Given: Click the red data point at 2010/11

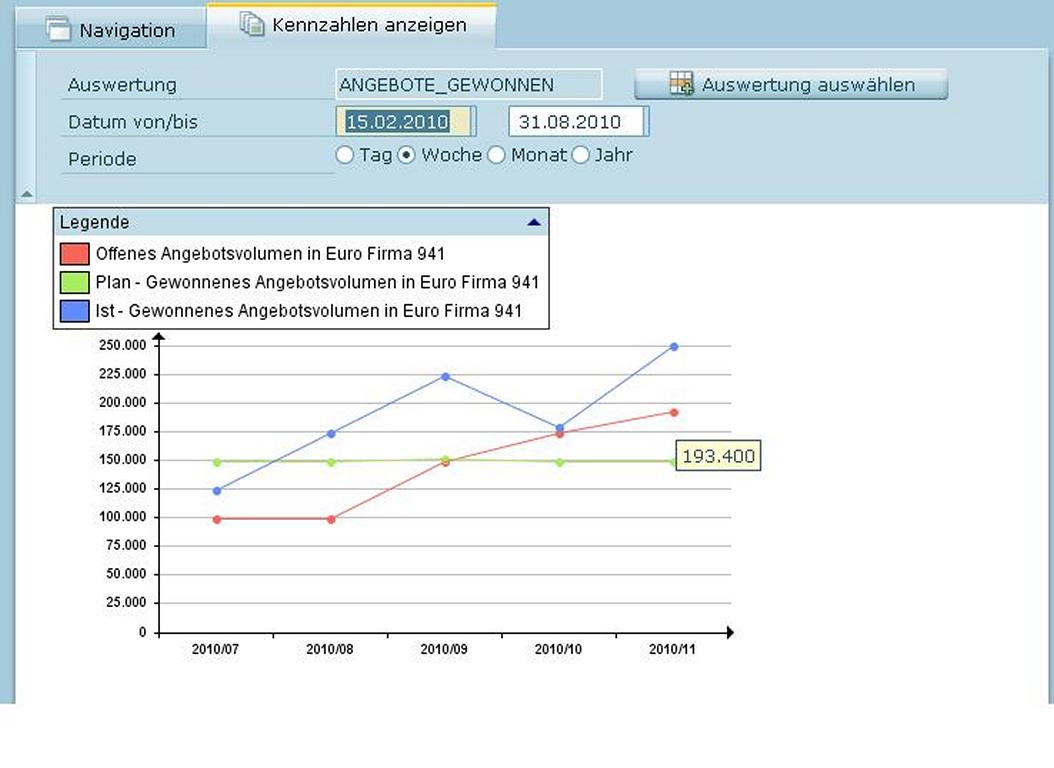Looking at the screenshot, I should (674, 412).
